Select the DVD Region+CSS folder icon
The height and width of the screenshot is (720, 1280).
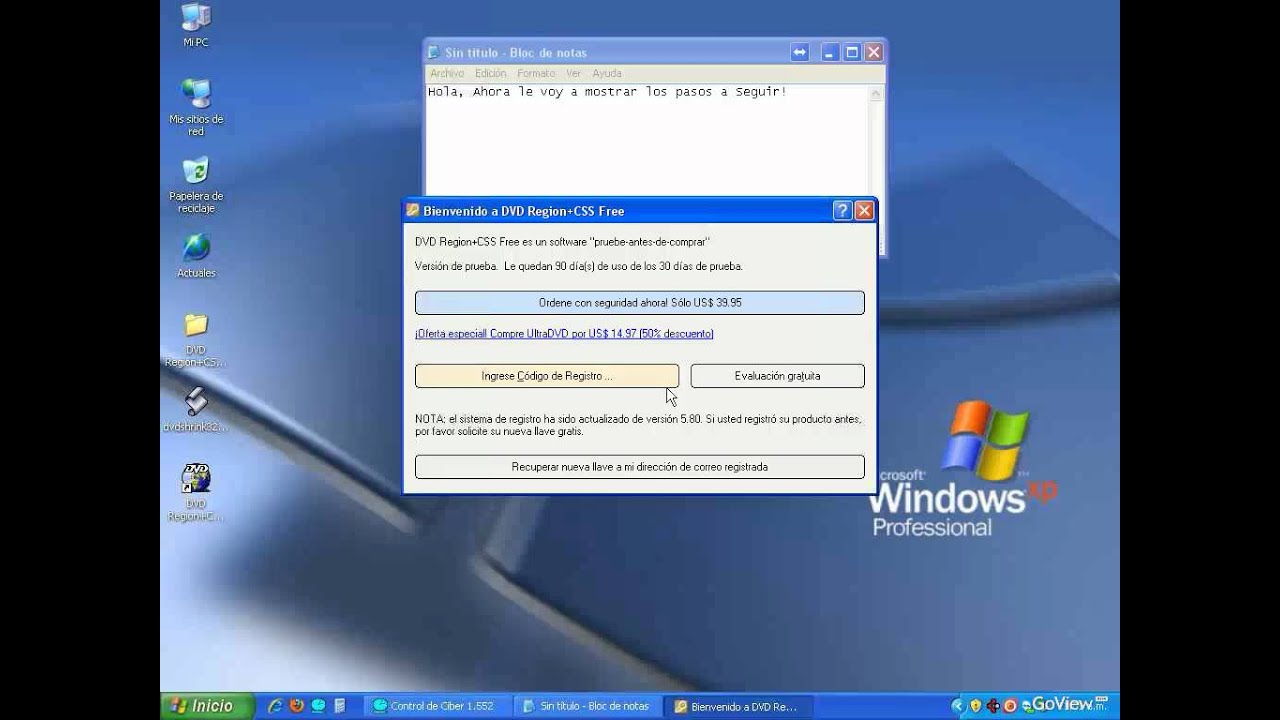tap(196, 340)
